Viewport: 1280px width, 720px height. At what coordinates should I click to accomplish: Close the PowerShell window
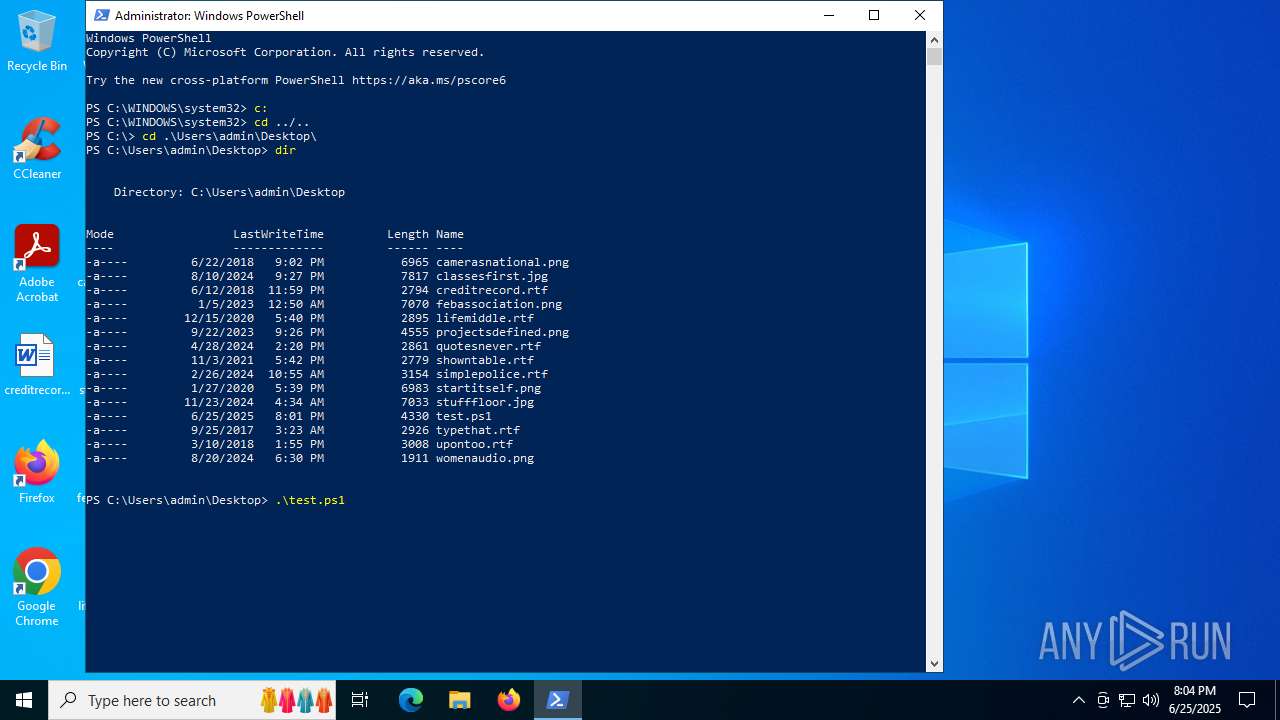point(920,15)
